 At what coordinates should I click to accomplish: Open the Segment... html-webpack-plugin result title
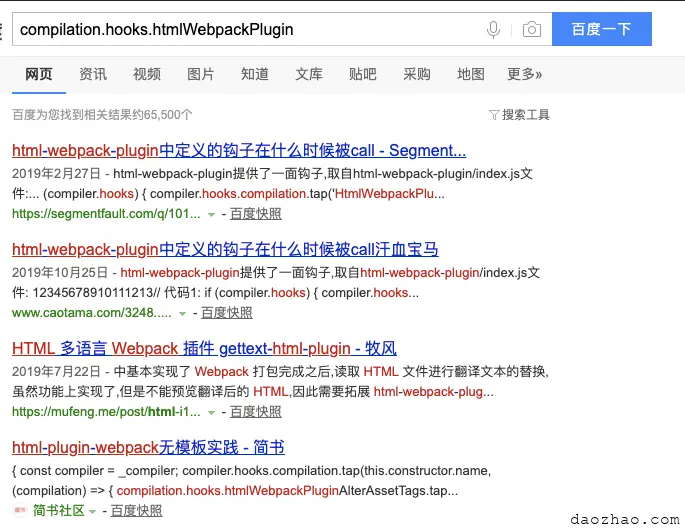[x=239, y=150]
